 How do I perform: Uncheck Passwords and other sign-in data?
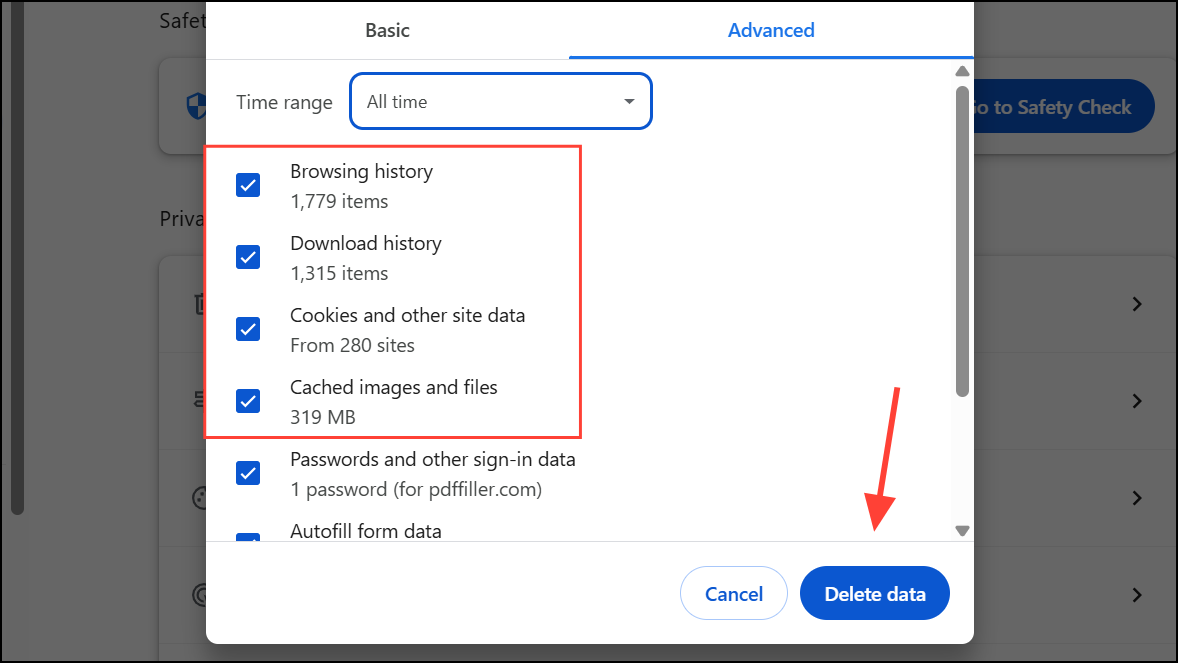(248, 473)
